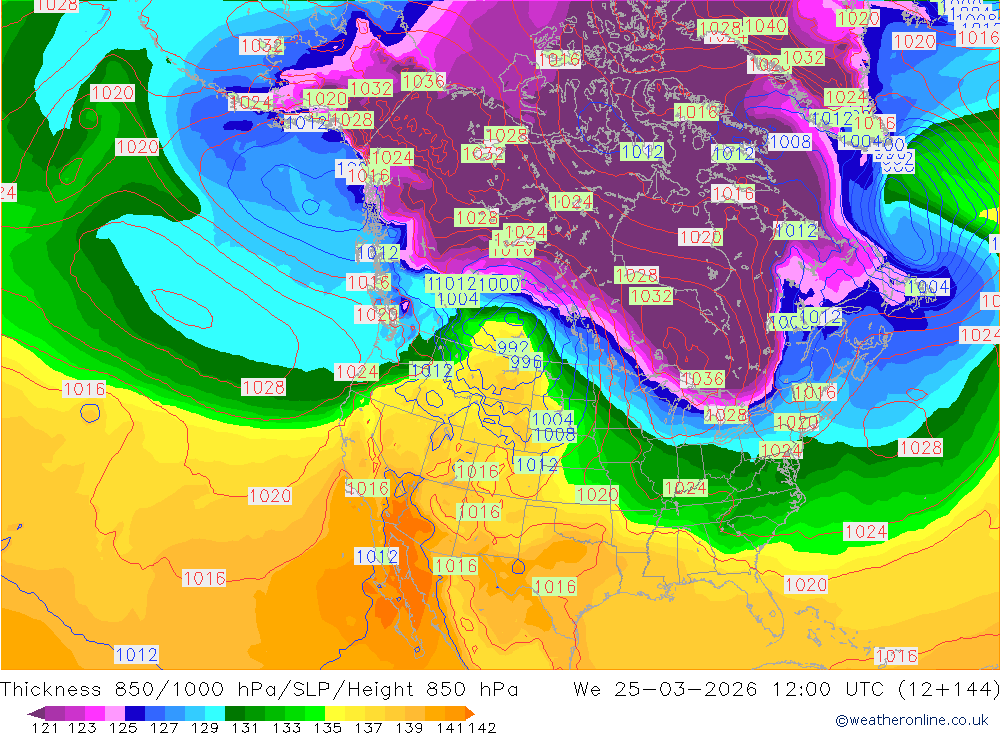This screenshot has width=1000, height=733.
Task: Pick the bright yellow legend swatch right of 135
Action: click(334, 713)
